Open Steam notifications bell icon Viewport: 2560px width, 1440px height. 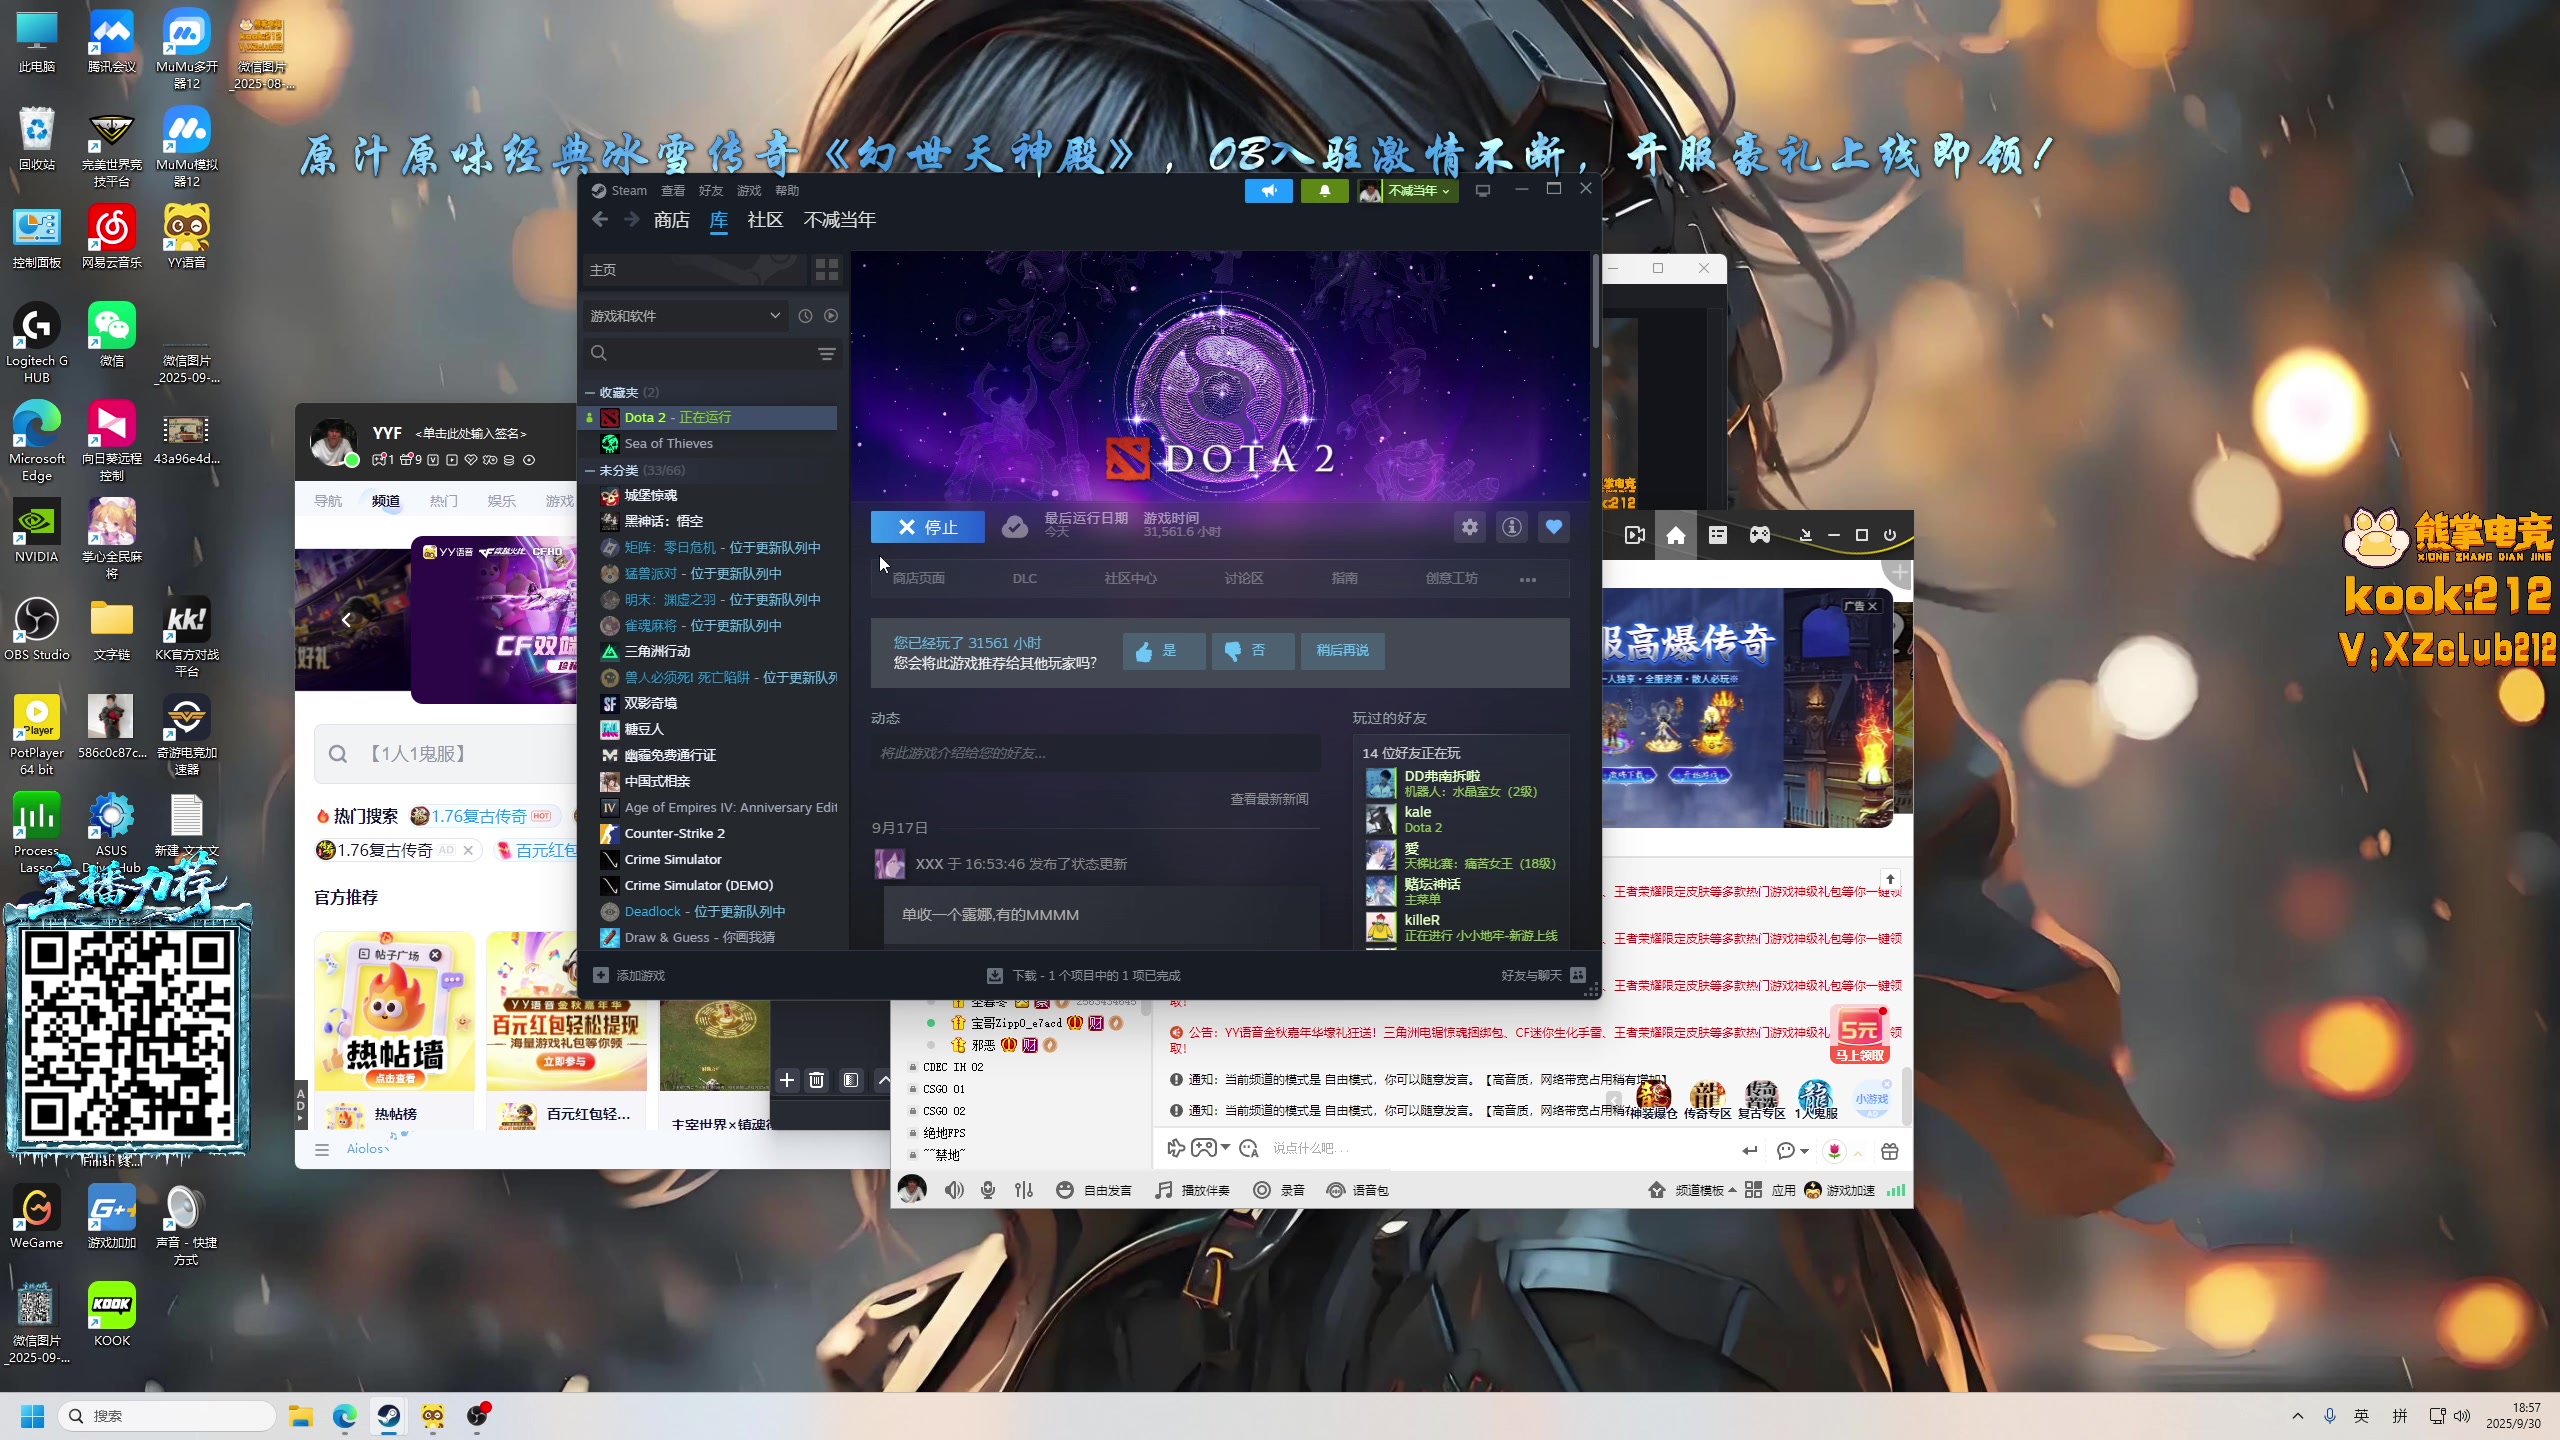(1324, 190)
